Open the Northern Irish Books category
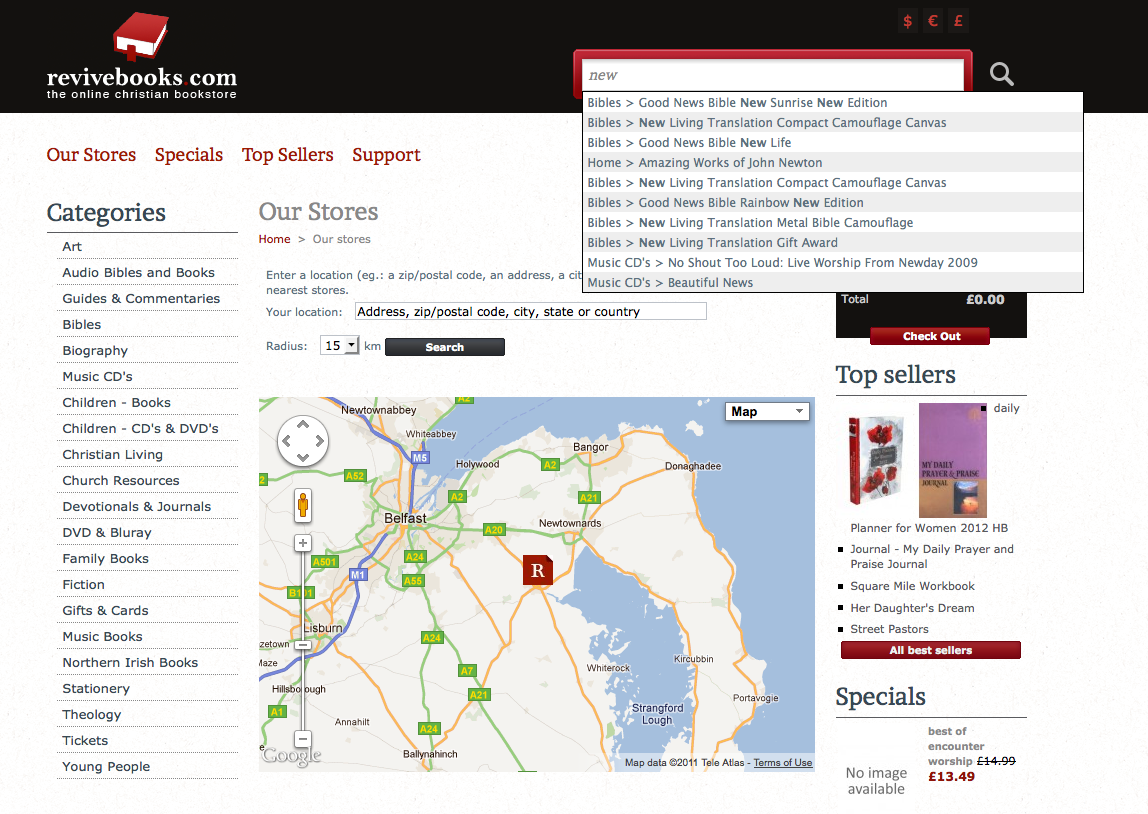Image resolution: width=1148 pixels, height=814 pixels. (130, 663)
